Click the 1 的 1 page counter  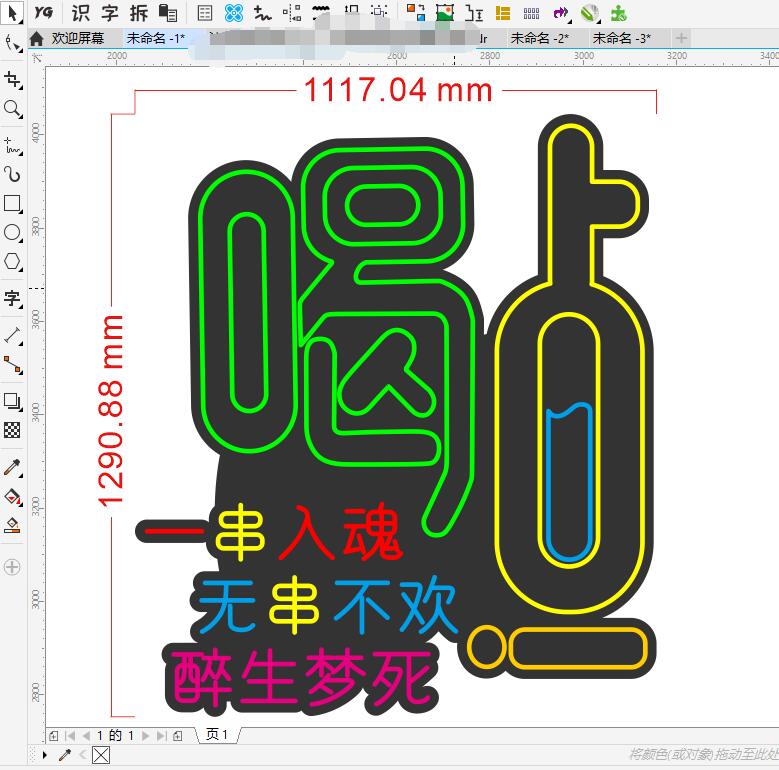pos(115,736)
